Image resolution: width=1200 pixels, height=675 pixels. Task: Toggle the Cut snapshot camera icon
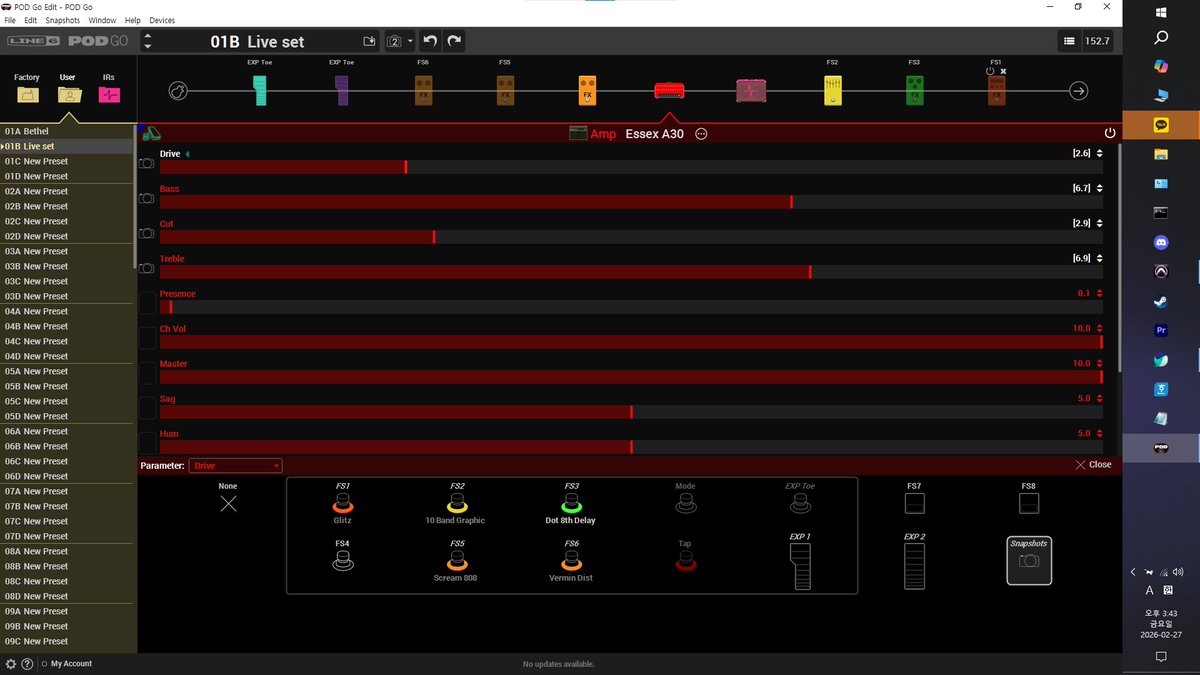(147, 233)
